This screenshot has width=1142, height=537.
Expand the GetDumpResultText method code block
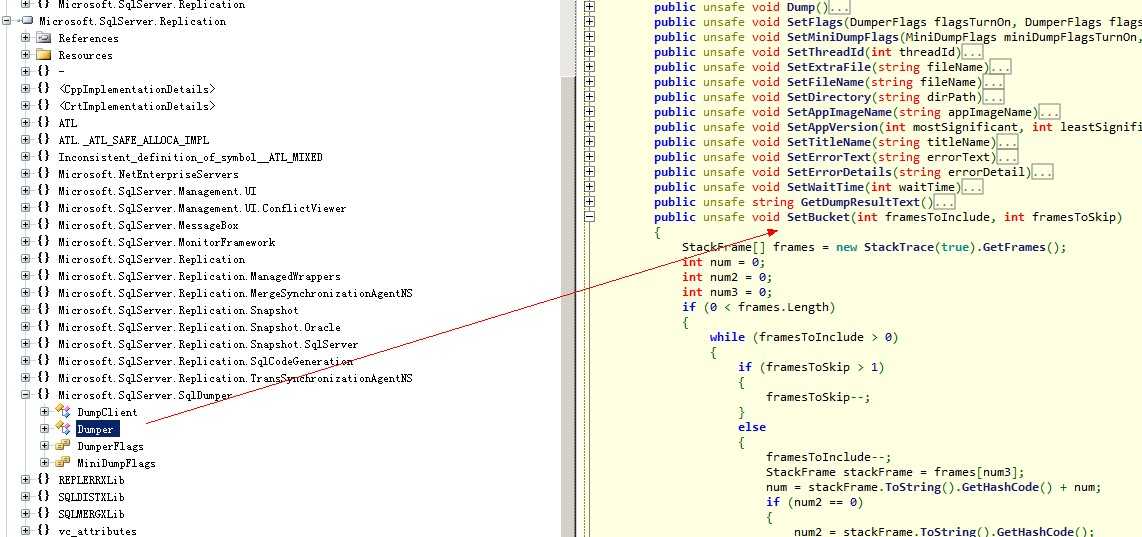point(590,202)
